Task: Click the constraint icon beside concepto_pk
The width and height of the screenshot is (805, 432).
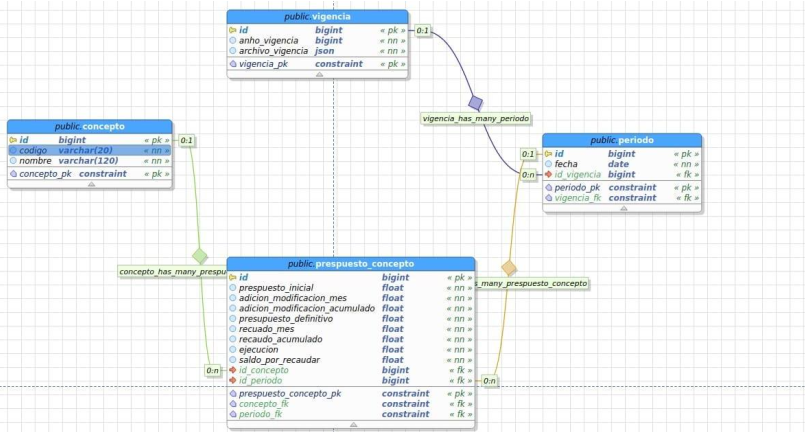Action: pos(13,174)
